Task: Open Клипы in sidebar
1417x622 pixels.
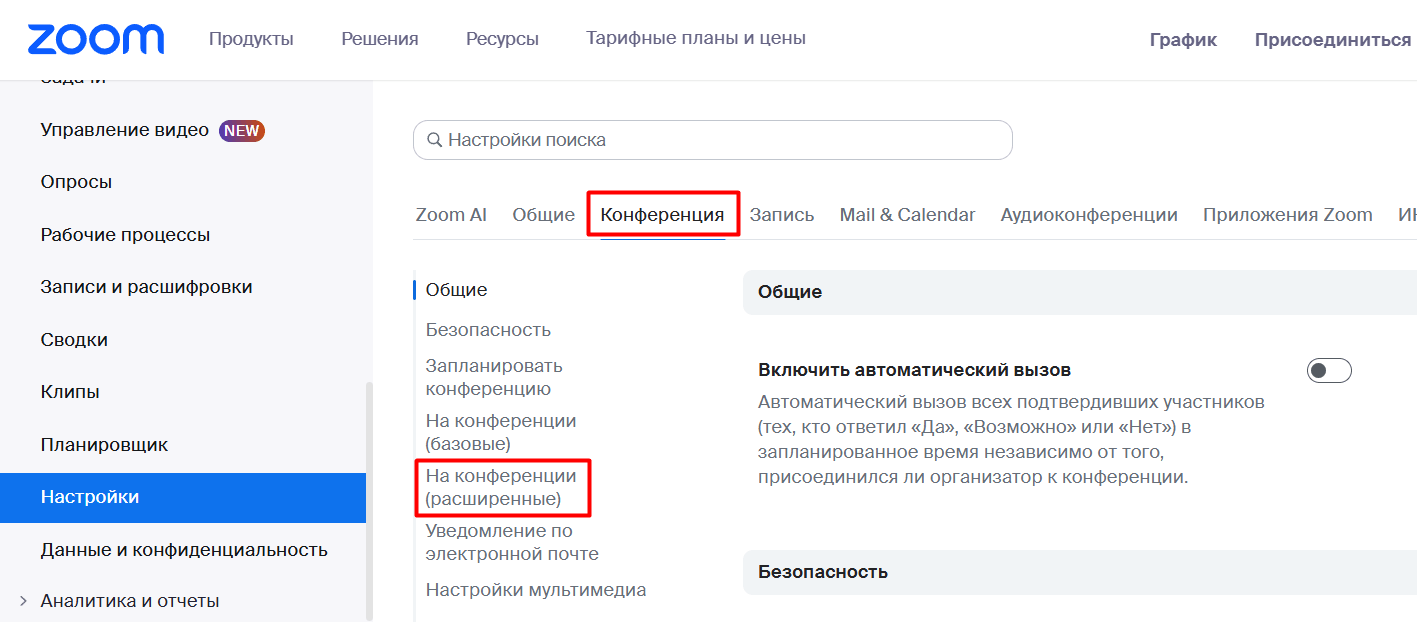Action: 70,392
